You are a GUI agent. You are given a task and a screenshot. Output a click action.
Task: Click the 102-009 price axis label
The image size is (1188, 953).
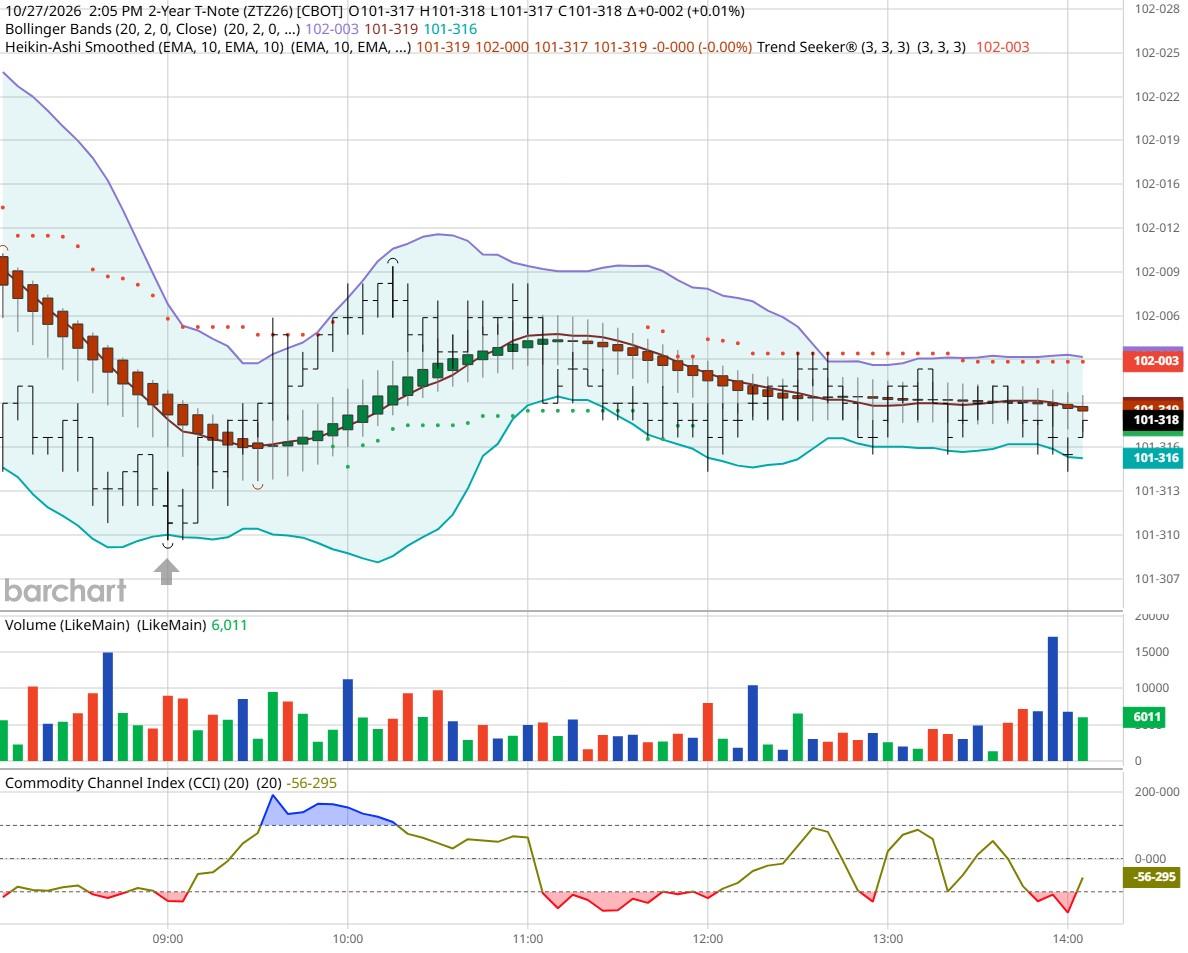pyautogui.click(x=1157, y=272)
